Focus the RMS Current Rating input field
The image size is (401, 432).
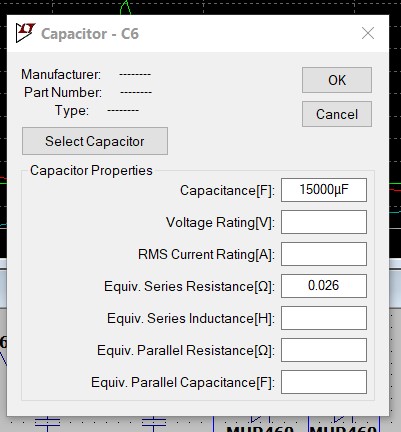324,254
